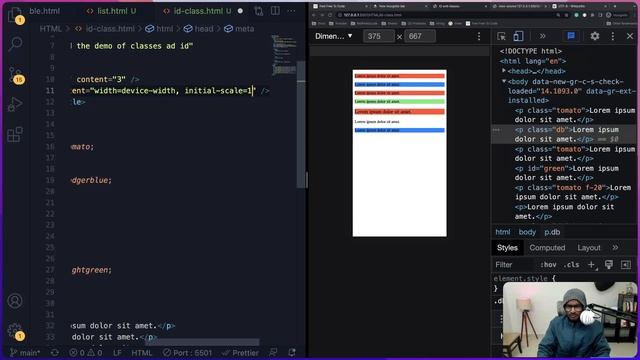The height and width of the screenshot is (360, 640).
Task: Click body in the DOM breadcrumb
Action: [x=527, y=232]
